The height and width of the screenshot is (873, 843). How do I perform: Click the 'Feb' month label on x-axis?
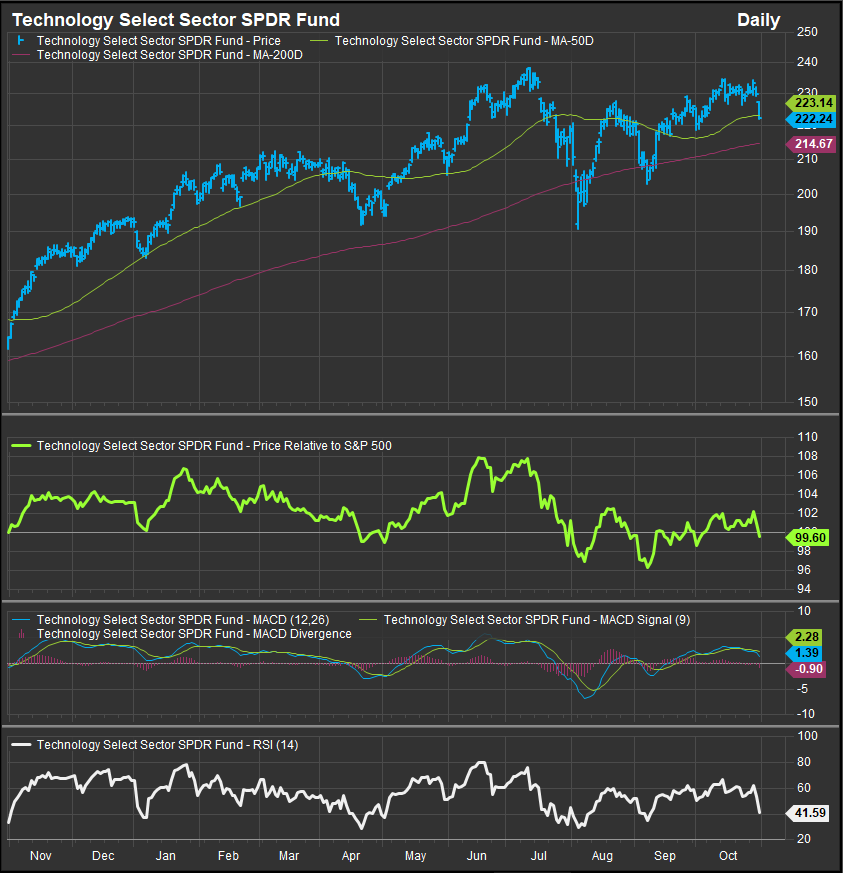(228, 855)
